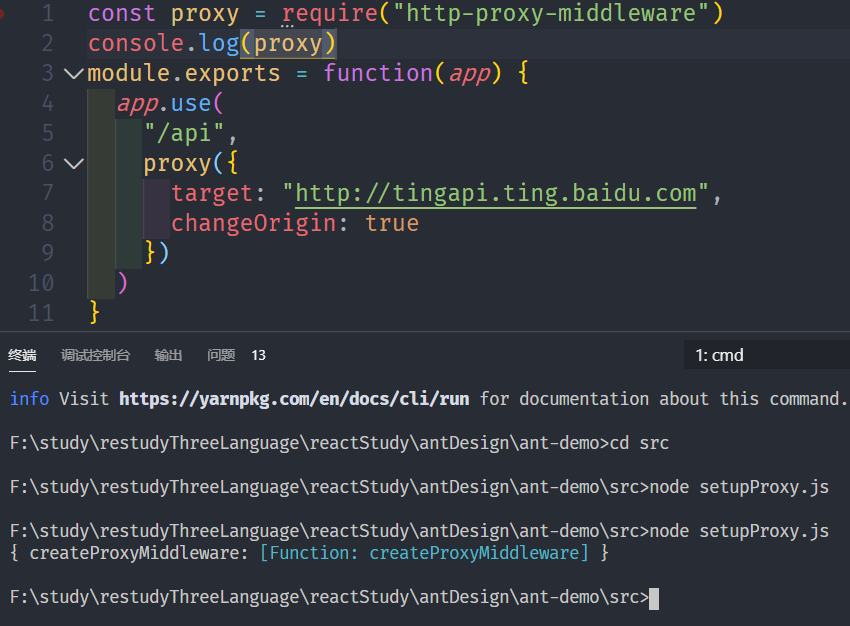Click the true value on line 8
This screenshot has width=850, height=626.
point(392,223)
